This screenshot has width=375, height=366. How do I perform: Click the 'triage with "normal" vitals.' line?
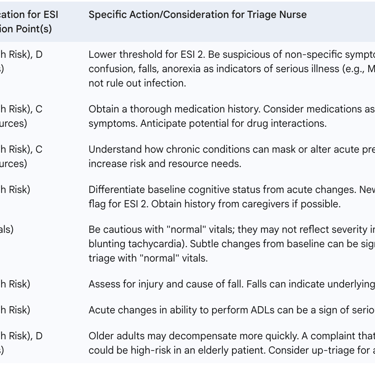[x=148, y=258]
